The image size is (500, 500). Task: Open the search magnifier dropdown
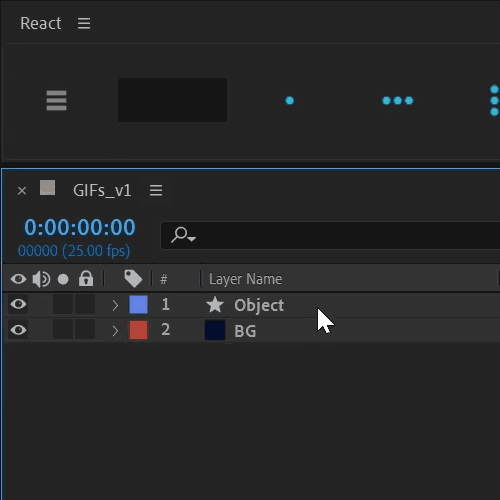point(183,235)
